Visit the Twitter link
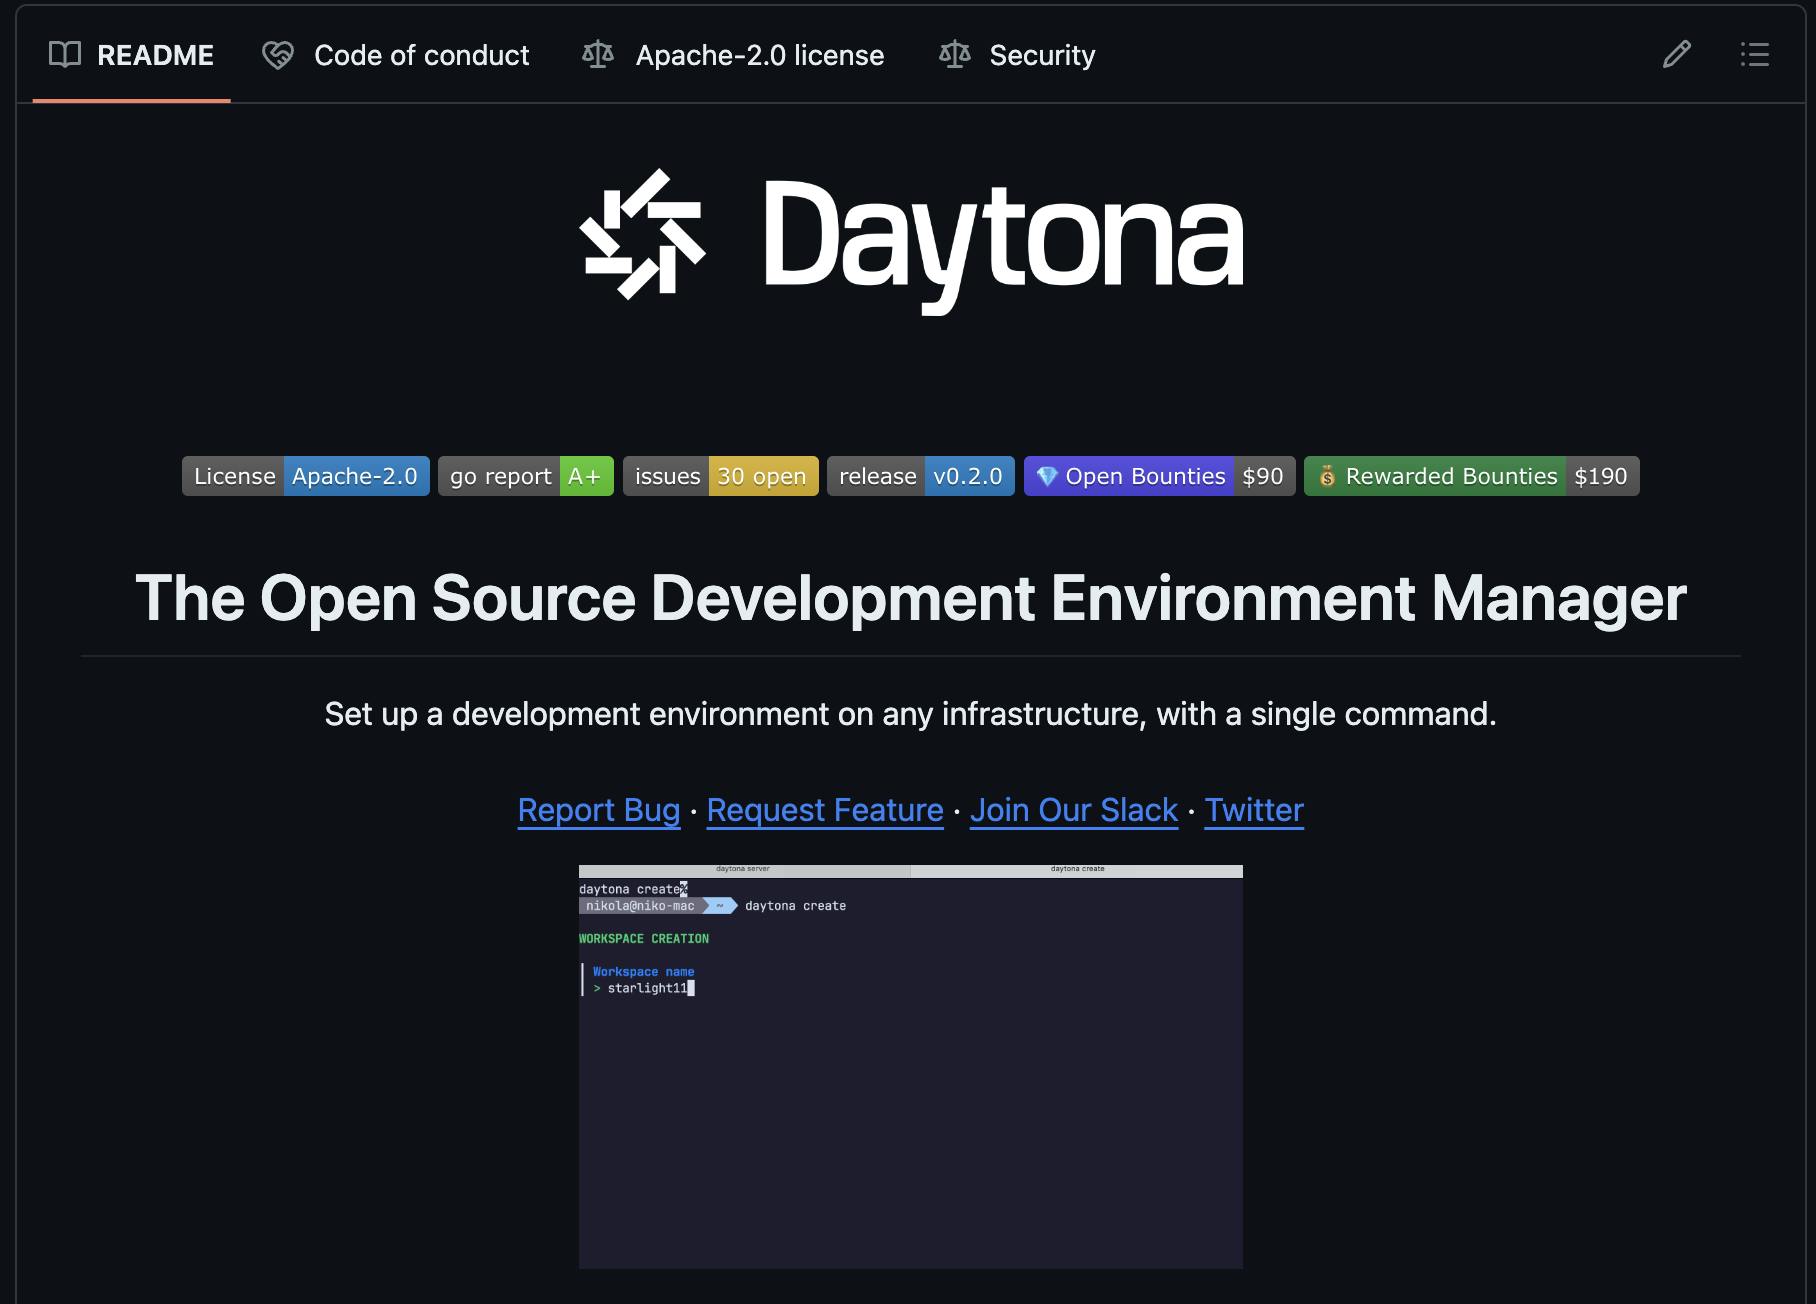This screenshot has width=1816, height=1304. coord(1254,810)
